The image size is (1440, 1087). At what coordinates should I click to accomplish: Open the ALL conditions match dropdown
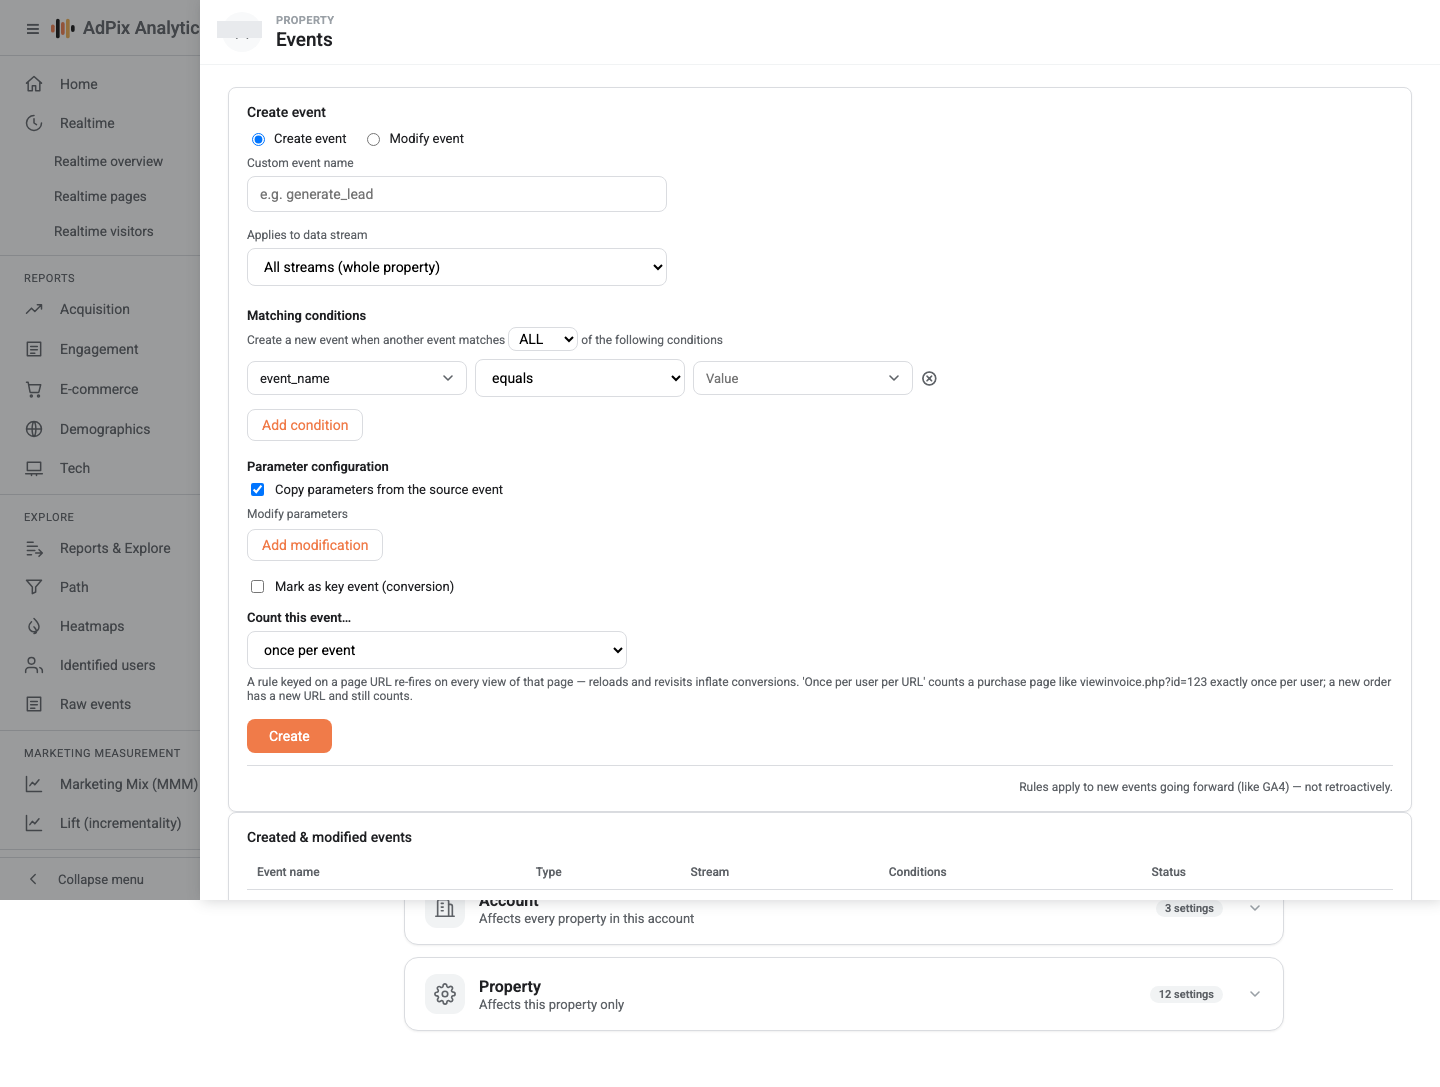[543, 339]
